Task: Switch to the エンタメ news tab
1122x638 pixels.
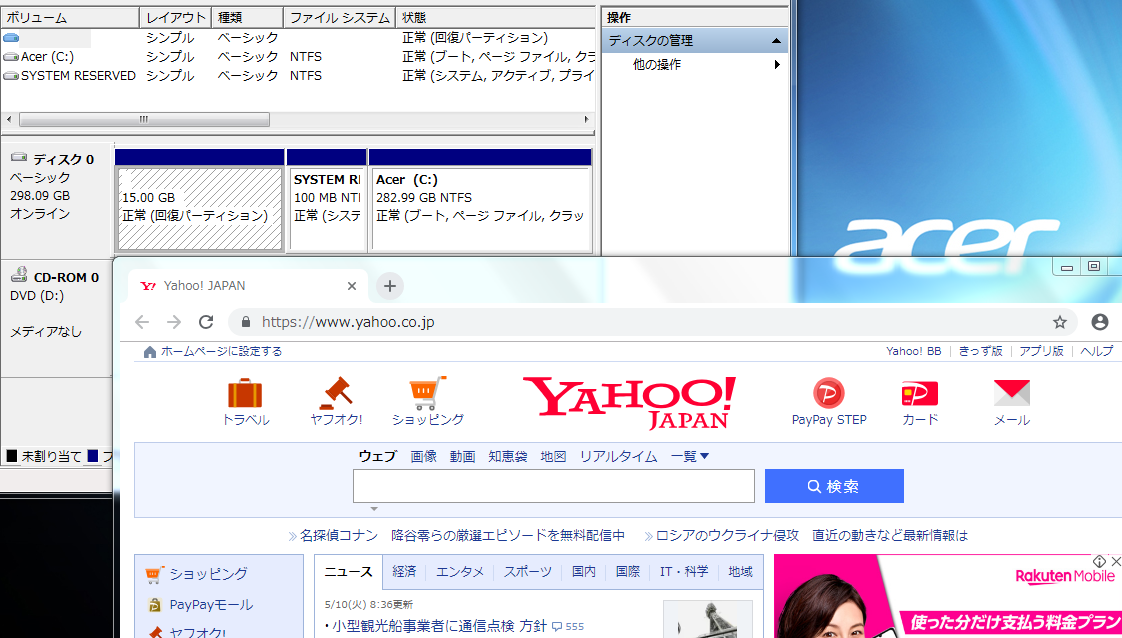Action: click(x=460, y=571)
